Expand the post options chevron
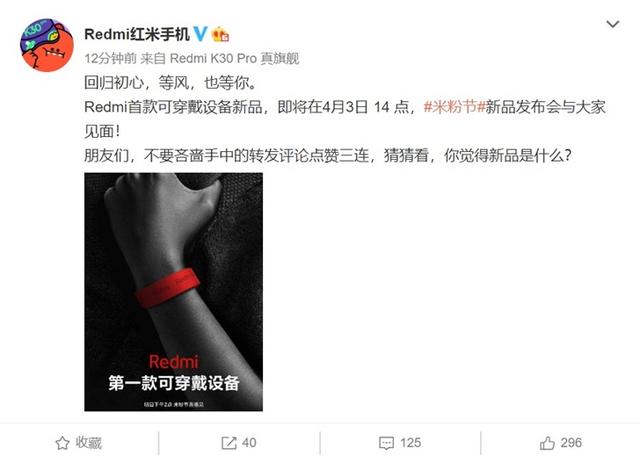The height and width of the screenshot is (462, 640). [613, 24]
